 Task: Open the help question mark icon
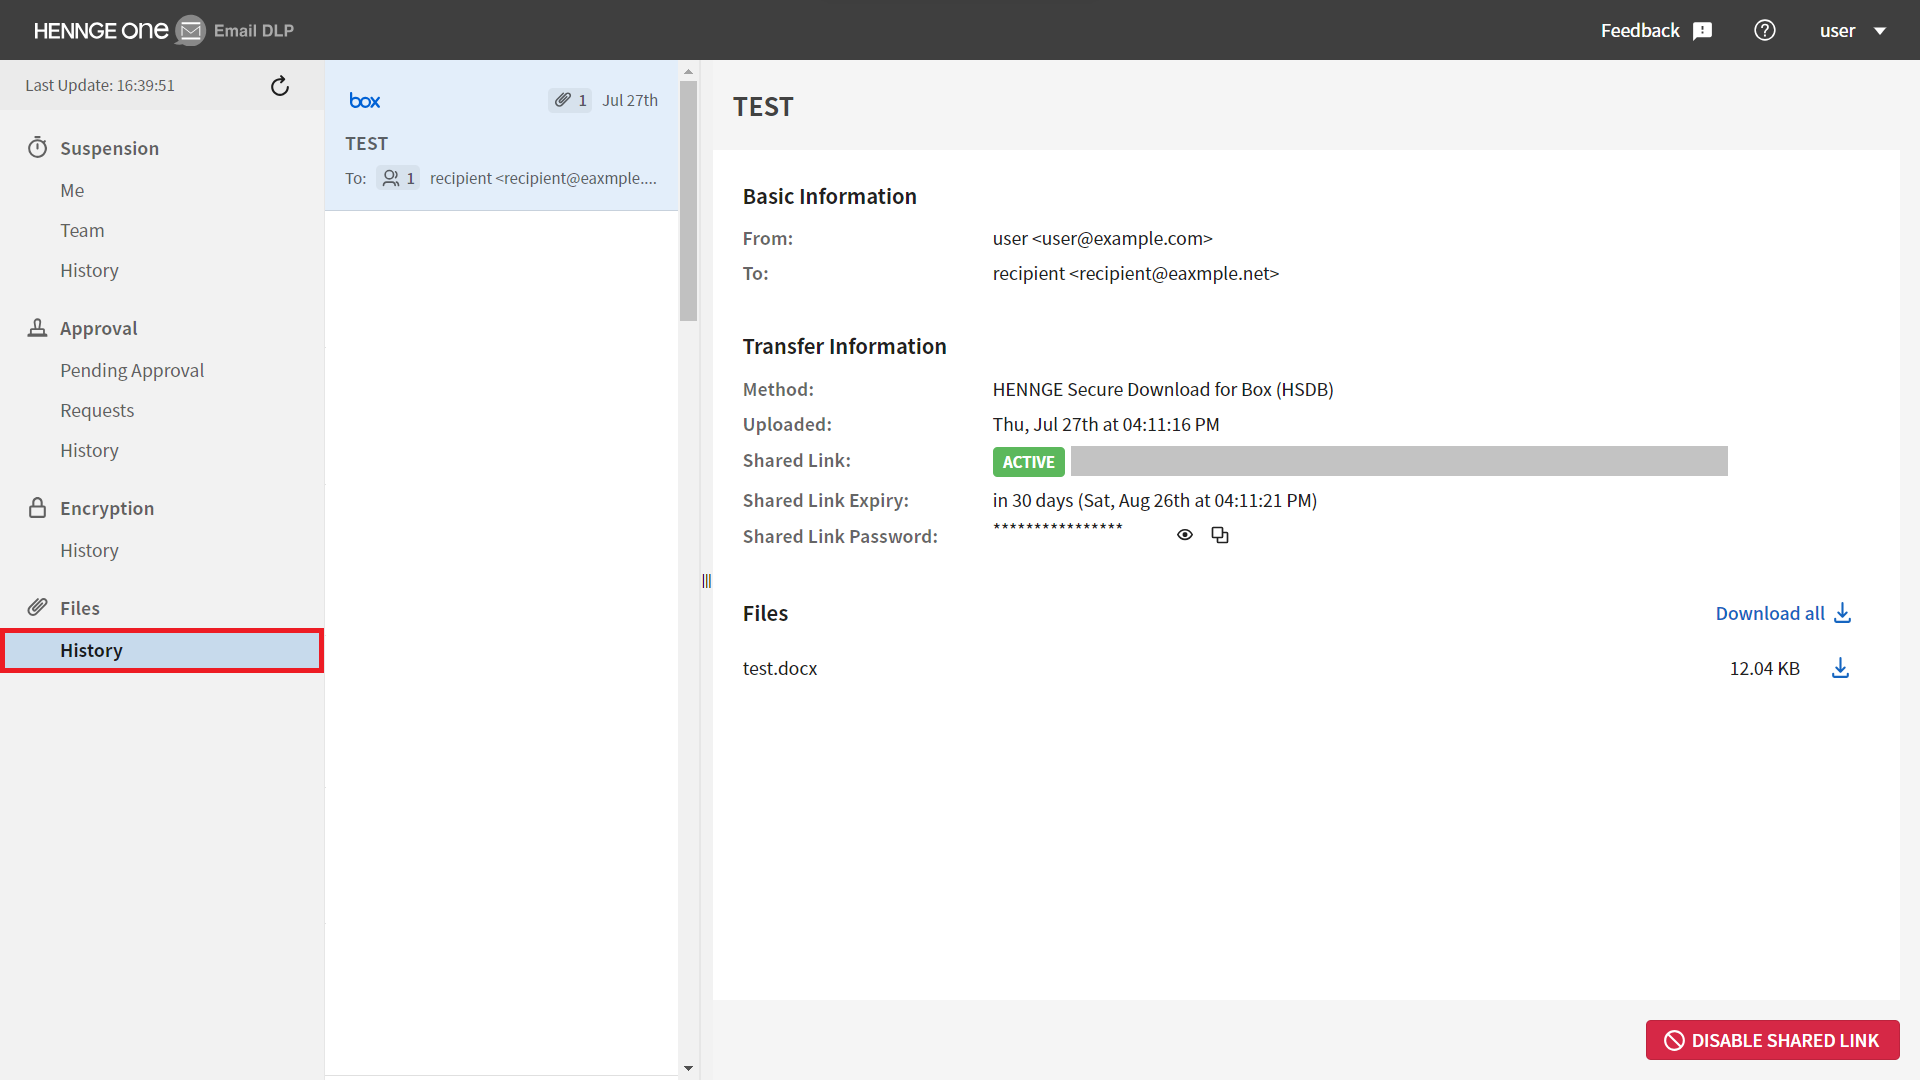[1765, 30]
